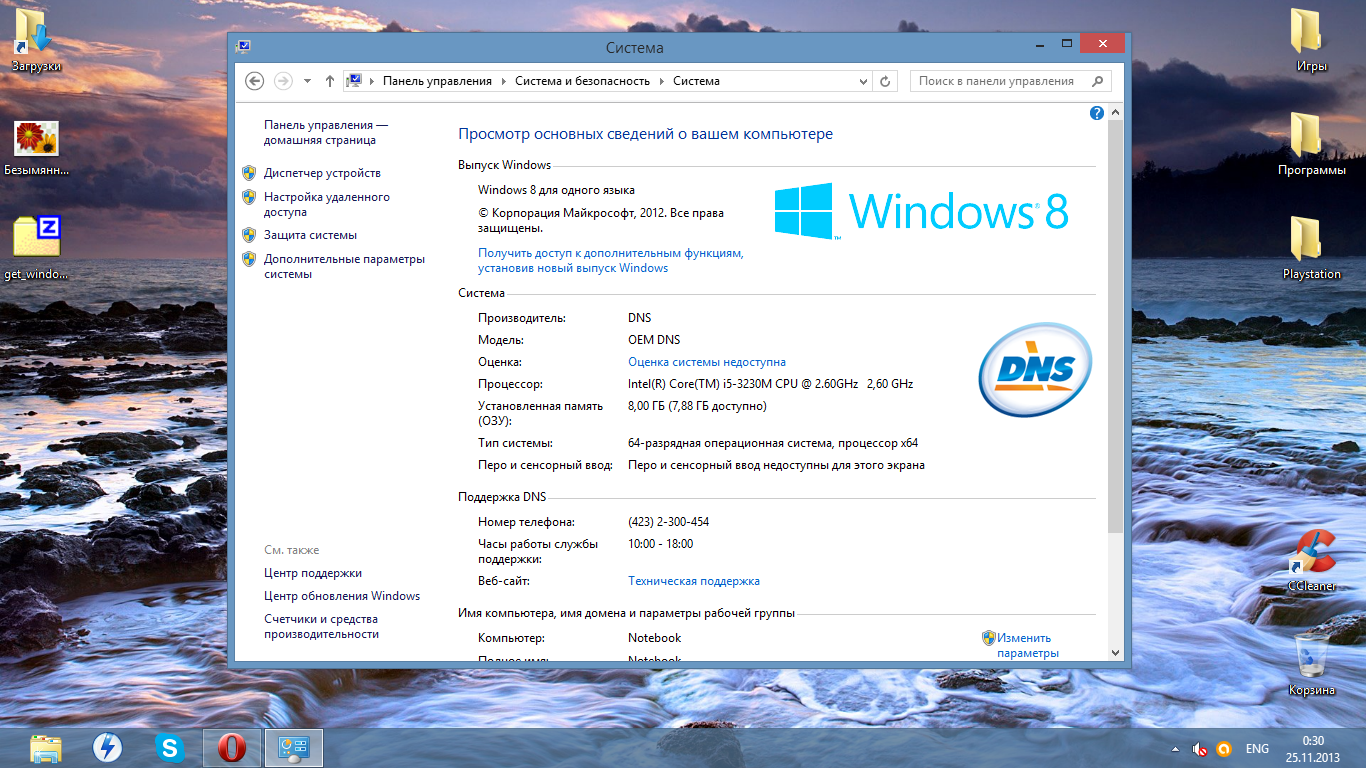Select the 'Программы' desktop folder
Viewport: 1366px width, 768px height.
coord(1311,144)
